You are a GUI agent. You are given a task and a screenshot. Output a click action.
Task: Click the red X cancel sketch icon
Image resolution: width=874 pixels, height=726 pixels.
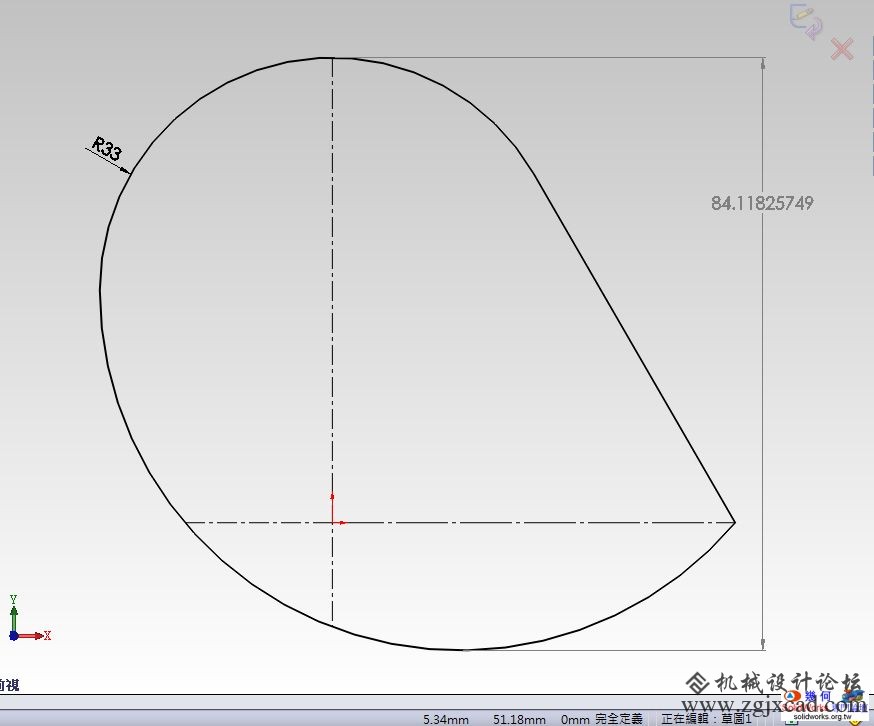[842, 49]
